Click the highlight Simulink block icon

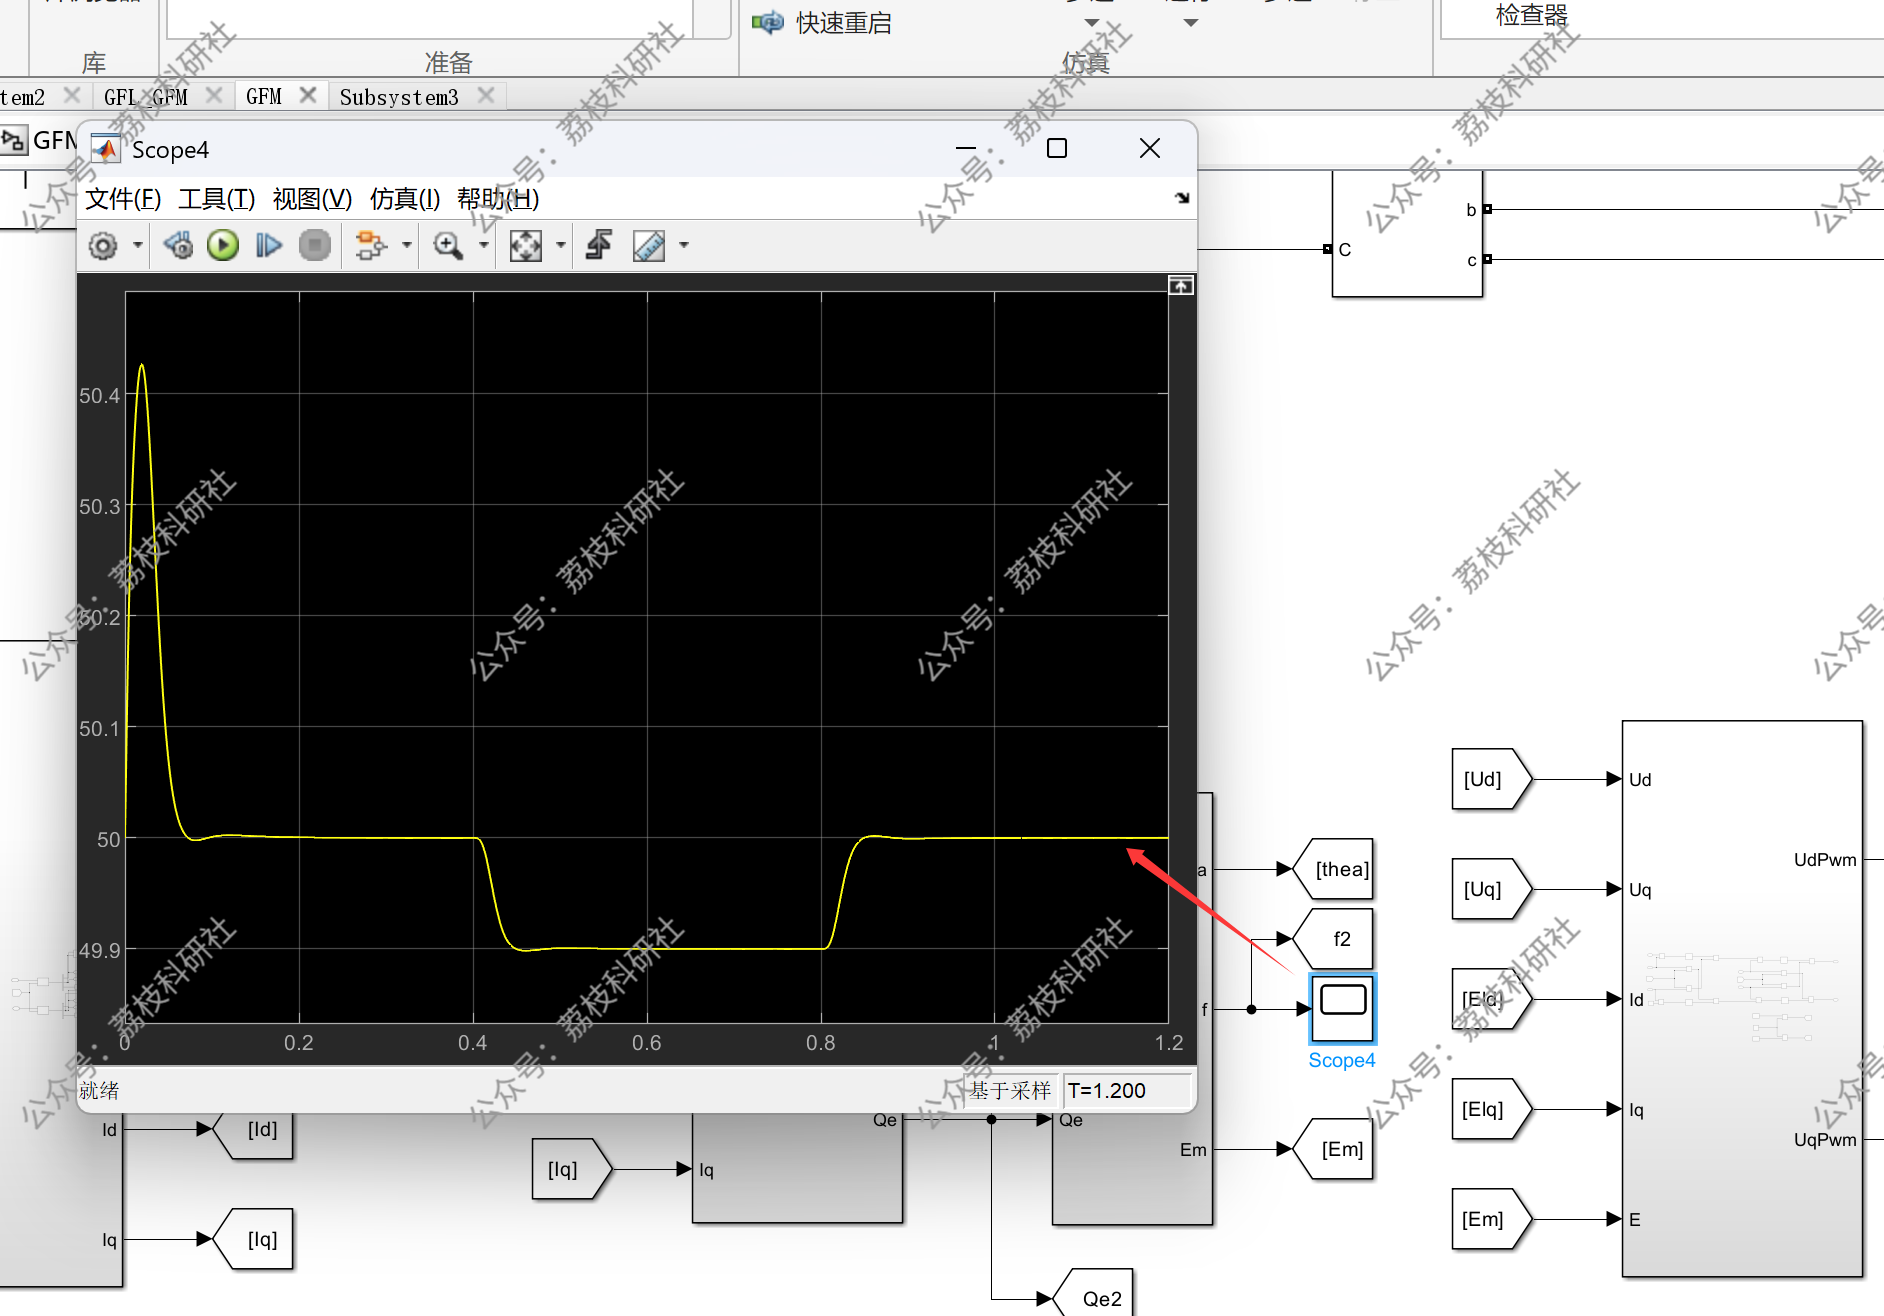click(x=371, y=245)
